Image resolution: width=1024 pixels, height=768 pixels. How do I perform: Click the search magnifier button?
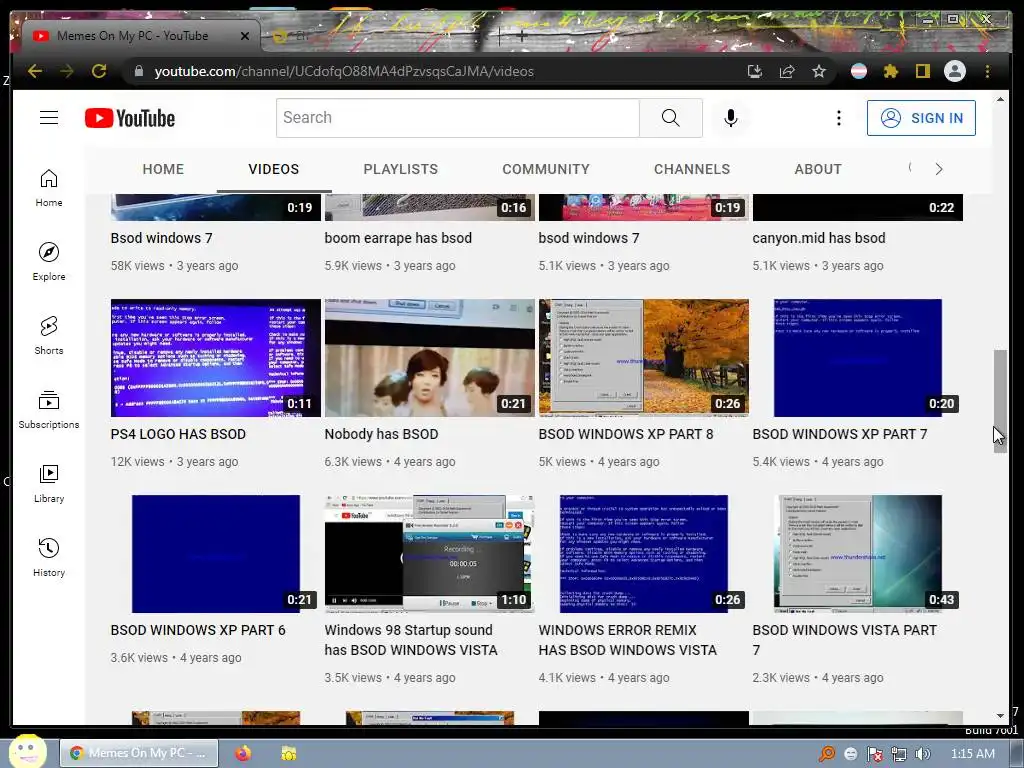pyautogui.click(x=671, y=118)
